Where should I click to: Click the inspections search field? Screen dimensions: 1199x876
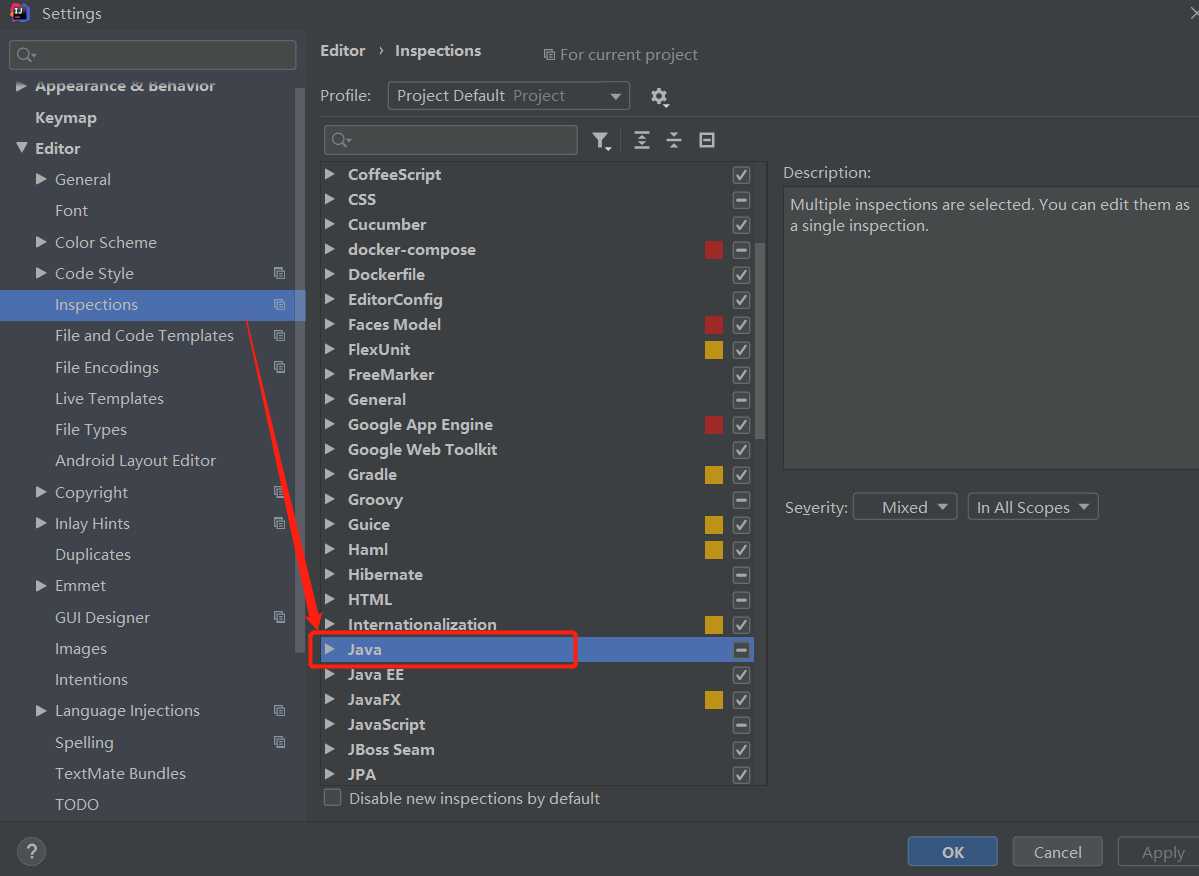coord(451,140)
